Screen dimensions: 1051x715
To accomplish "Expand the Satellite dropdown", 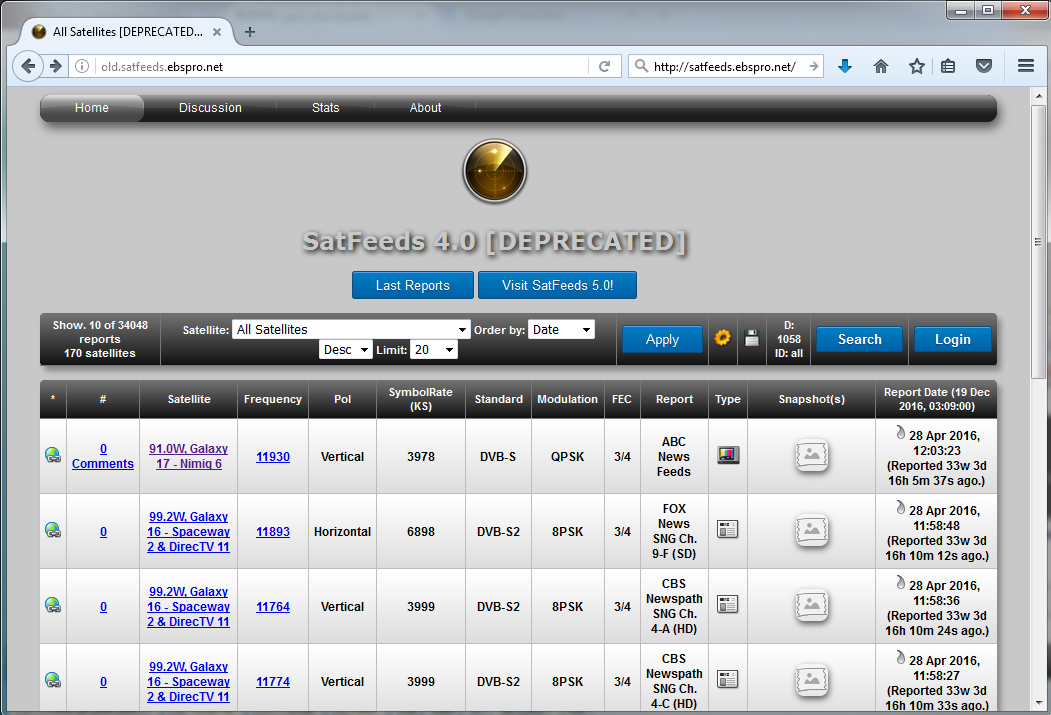I will pos(350,329).
